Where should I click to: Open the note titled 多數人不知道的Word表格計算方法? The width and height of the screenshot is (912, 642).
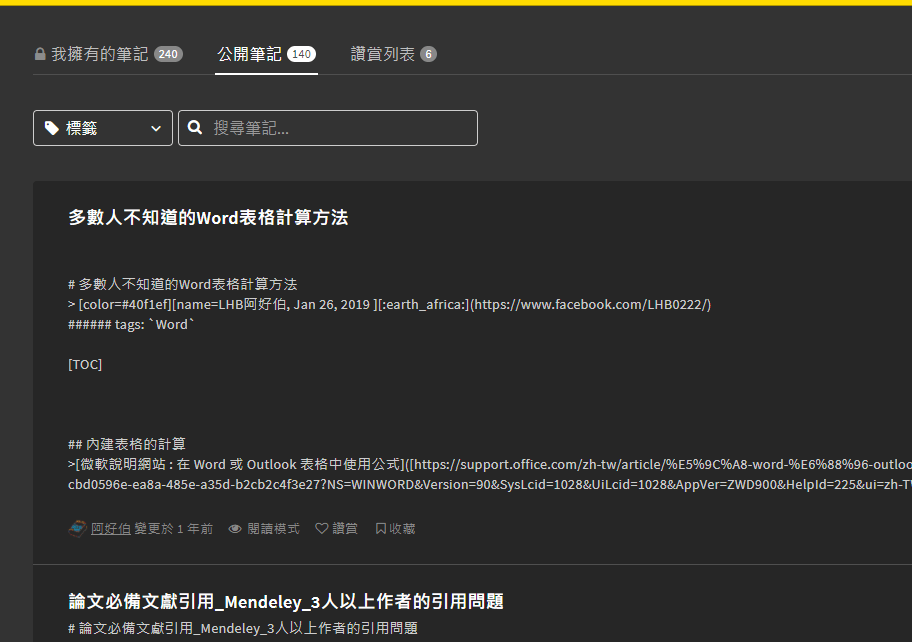pyautogui.click(x=208, y=217)
